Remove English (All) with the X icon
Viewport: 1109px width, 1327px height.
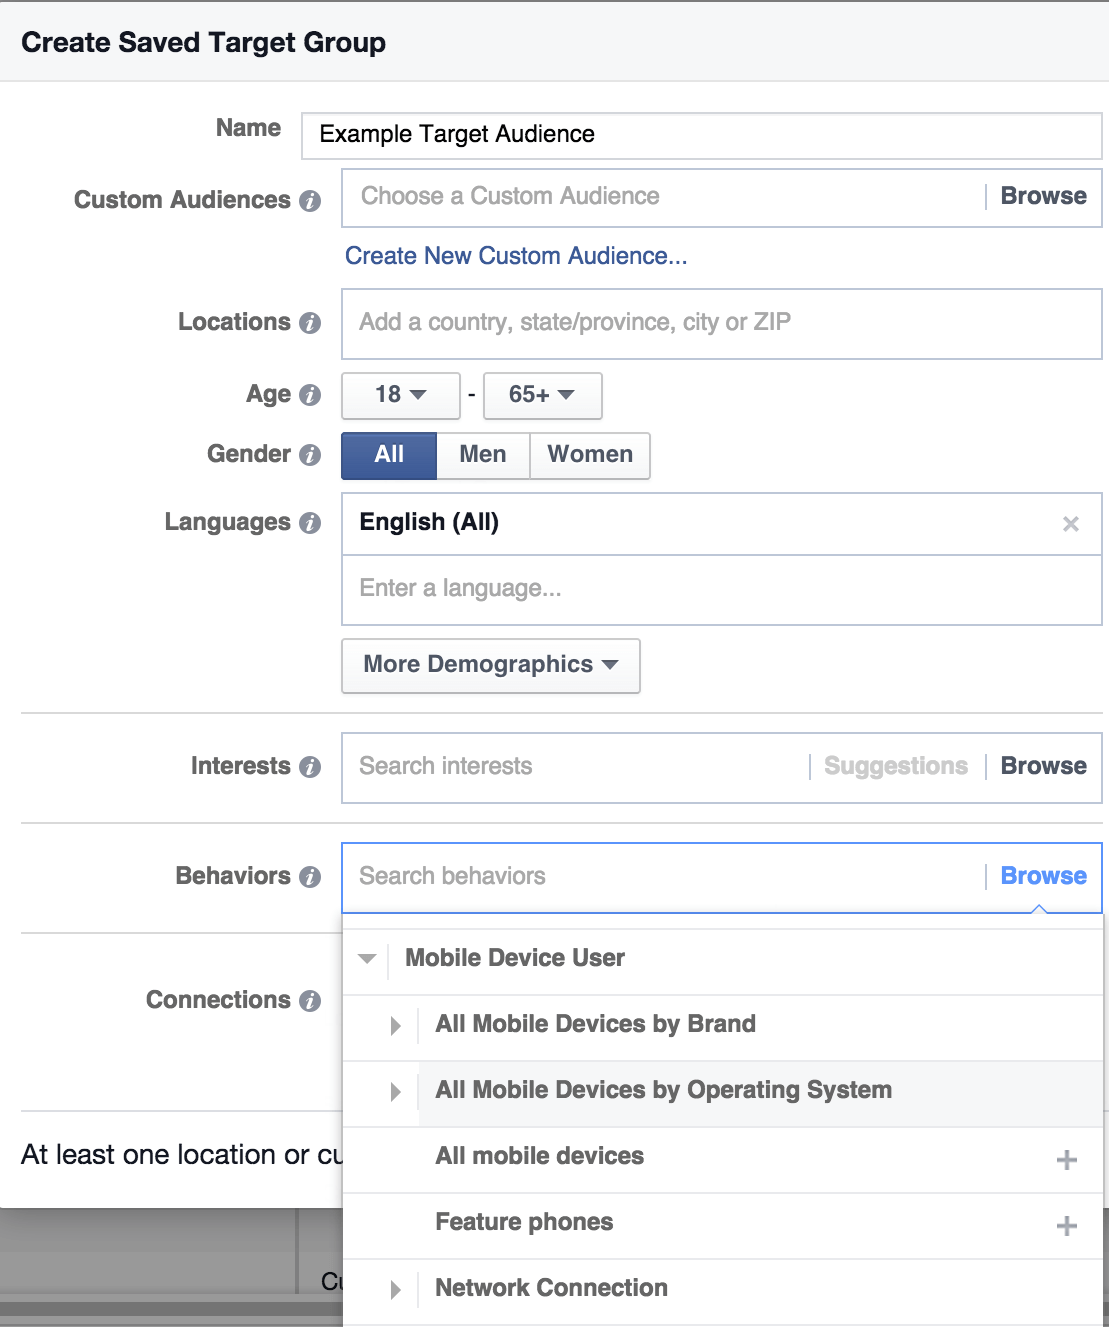pos(1071,523)
